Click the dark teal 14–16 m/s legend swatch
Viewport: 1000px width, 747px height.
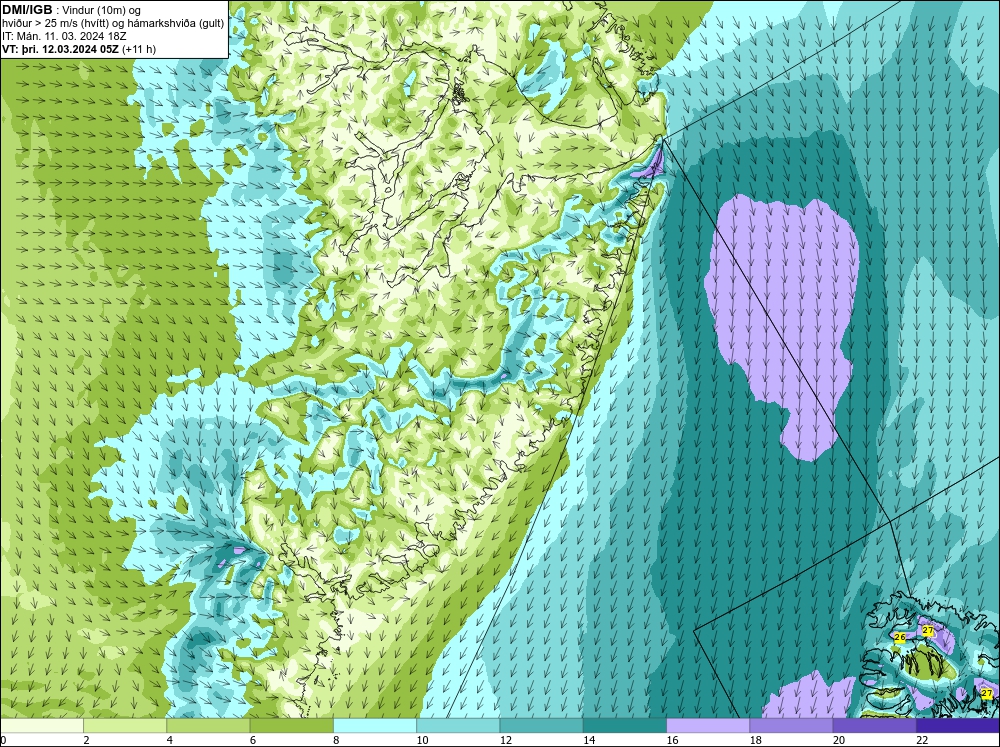pos(625,725)
